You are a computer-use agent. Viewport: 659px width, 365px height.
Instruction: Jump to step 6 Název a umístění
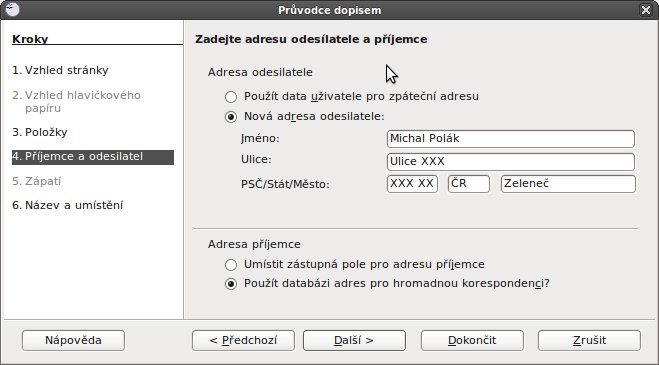tap(68, 205)
